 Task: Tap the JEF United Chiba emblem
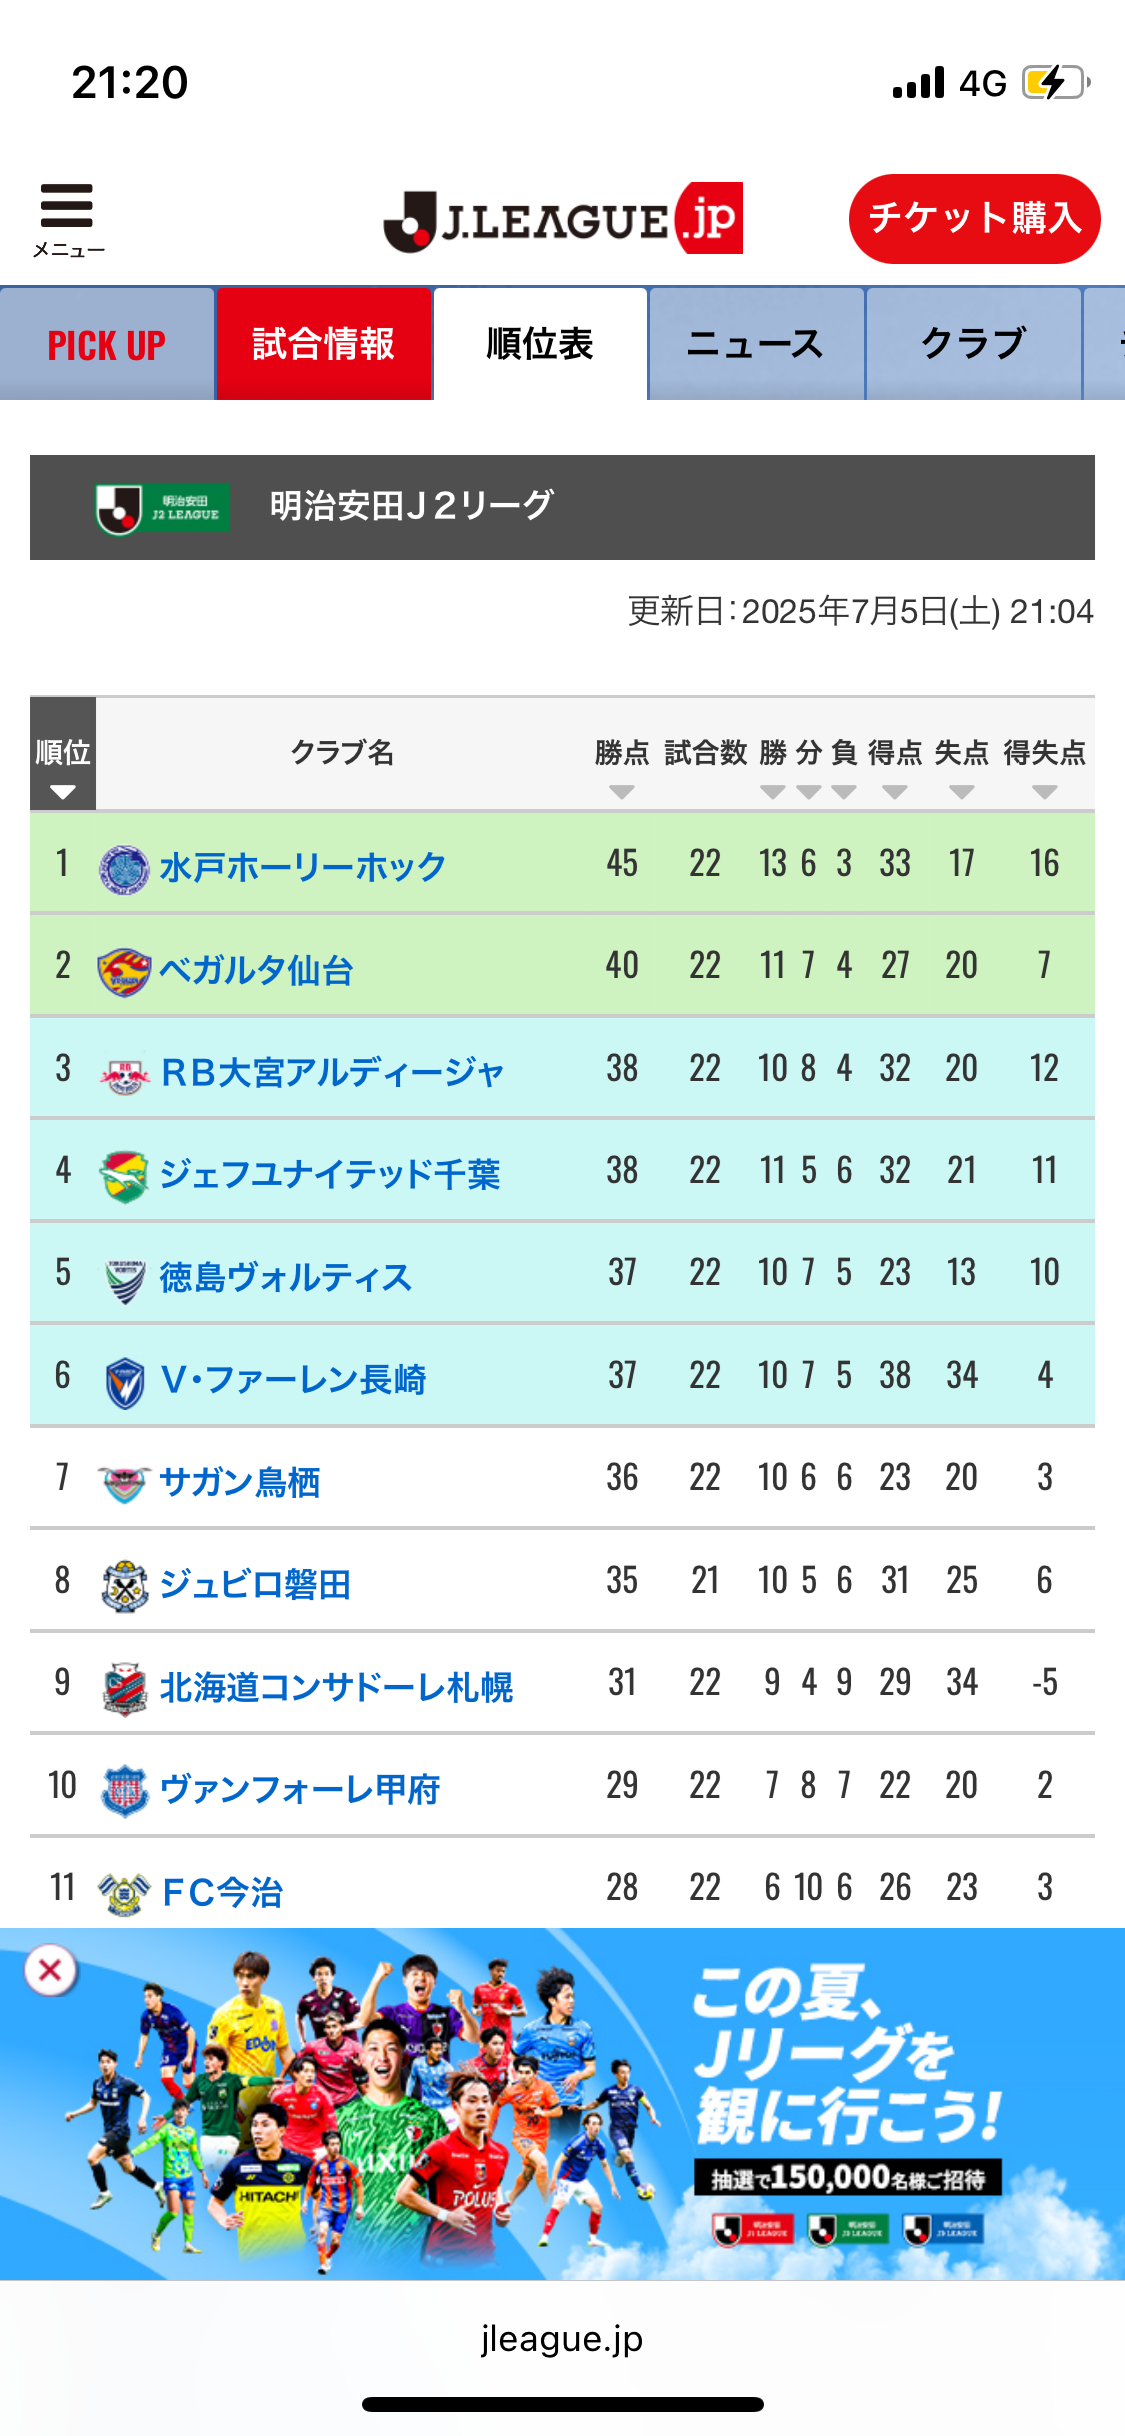pos(124,1175)
